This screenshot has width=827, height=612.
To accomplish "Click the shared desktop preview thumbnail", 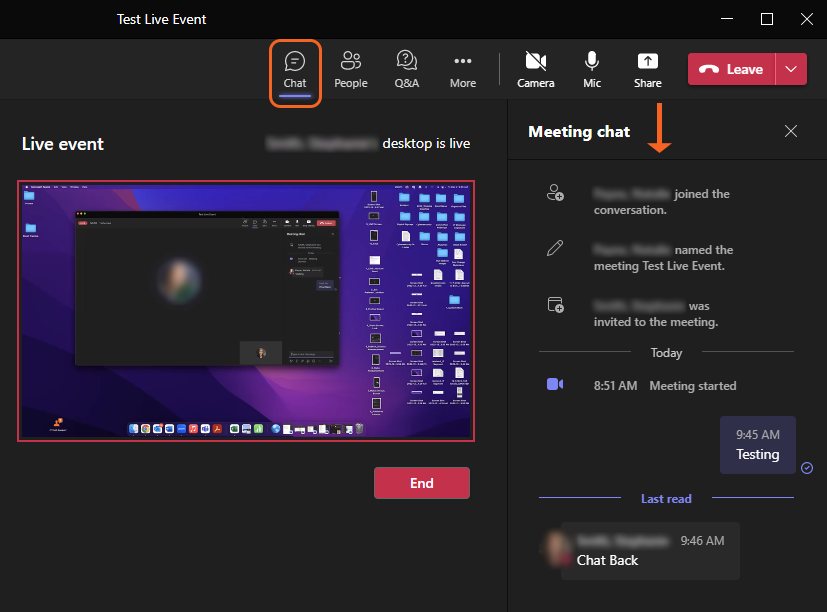I will (x=246, y=311).
